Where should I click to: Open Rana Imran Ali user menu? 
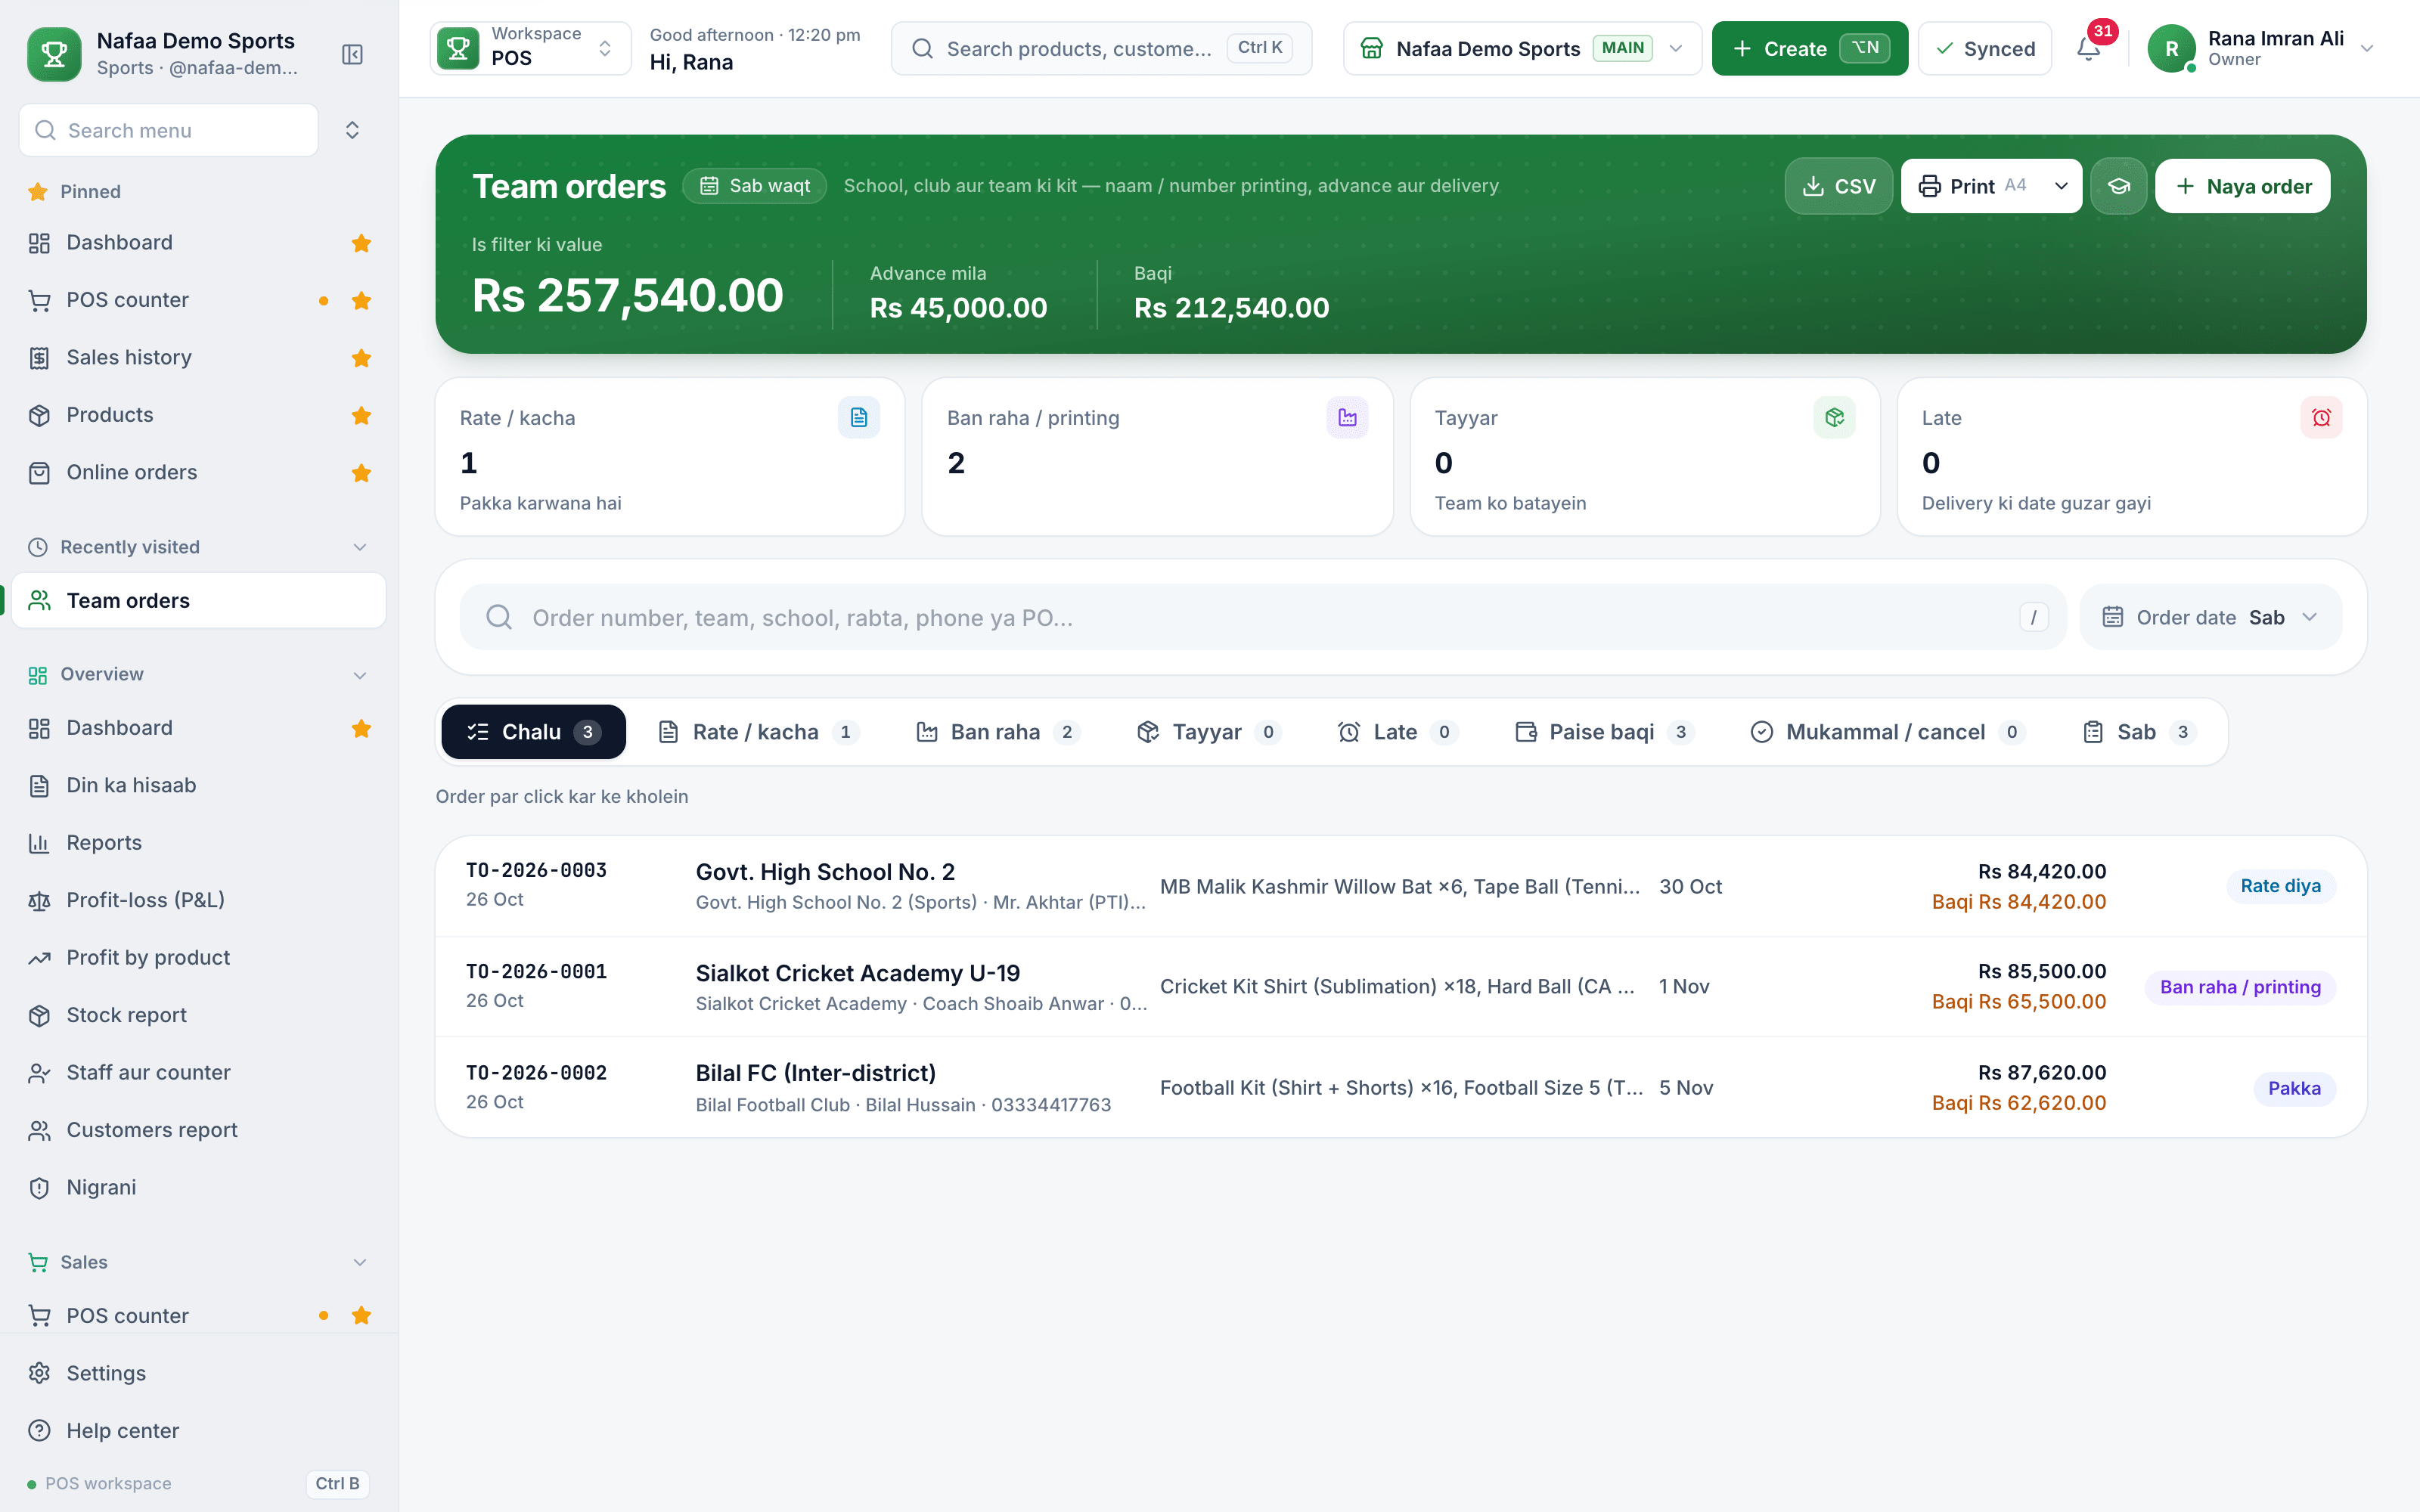pyautogui.click(x=2262, y=48)
